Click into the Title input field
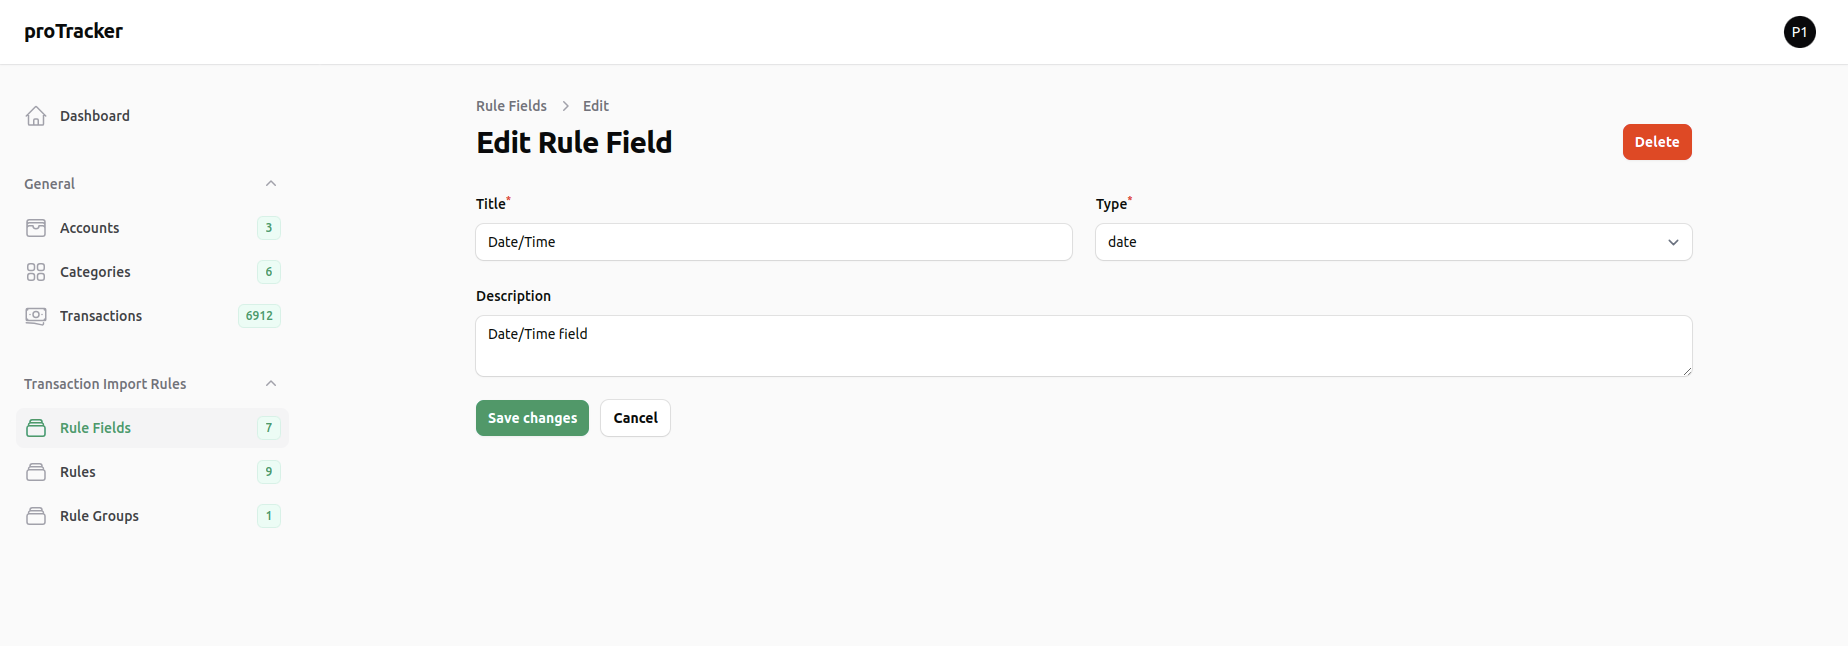This screenshot has width=1848, height=646. click(773, 242)
